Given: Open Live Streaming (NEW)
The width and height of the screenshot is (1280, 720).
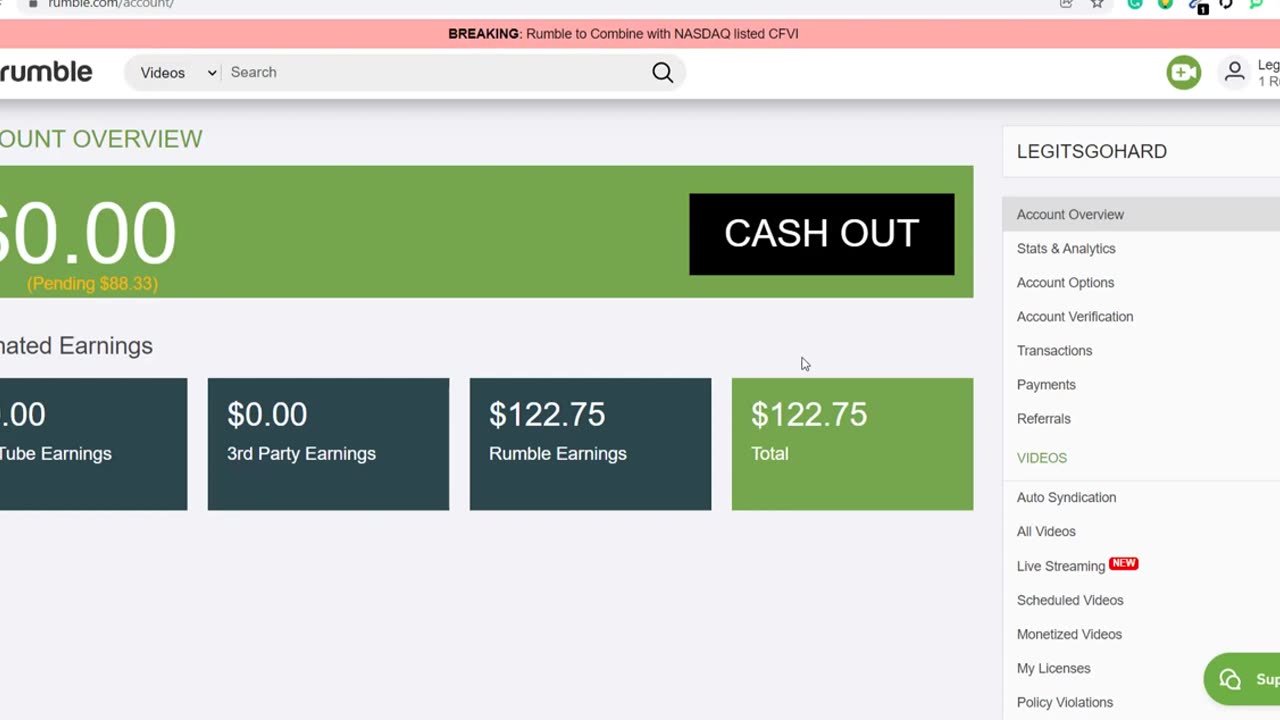Looking at the screenshot, I should 1077,565.
